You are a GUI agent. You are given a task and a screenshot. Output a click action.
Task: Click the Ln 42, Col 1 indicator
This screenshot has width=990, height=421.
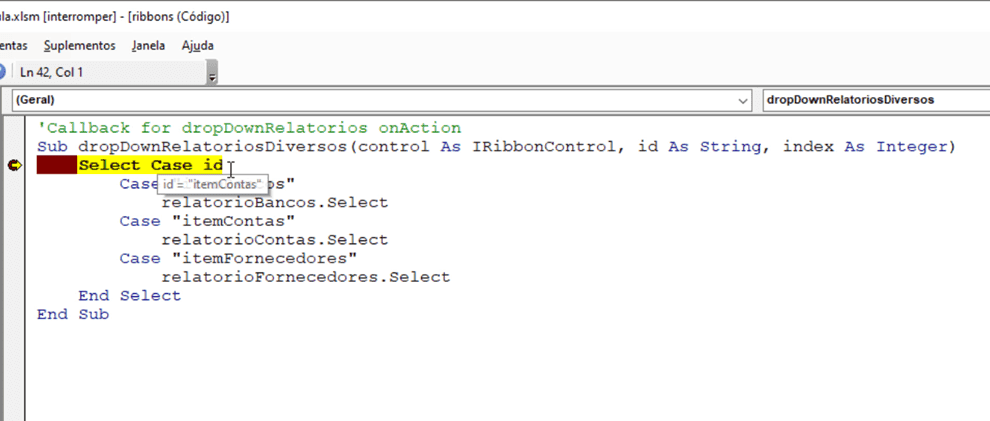click(51, 72)
